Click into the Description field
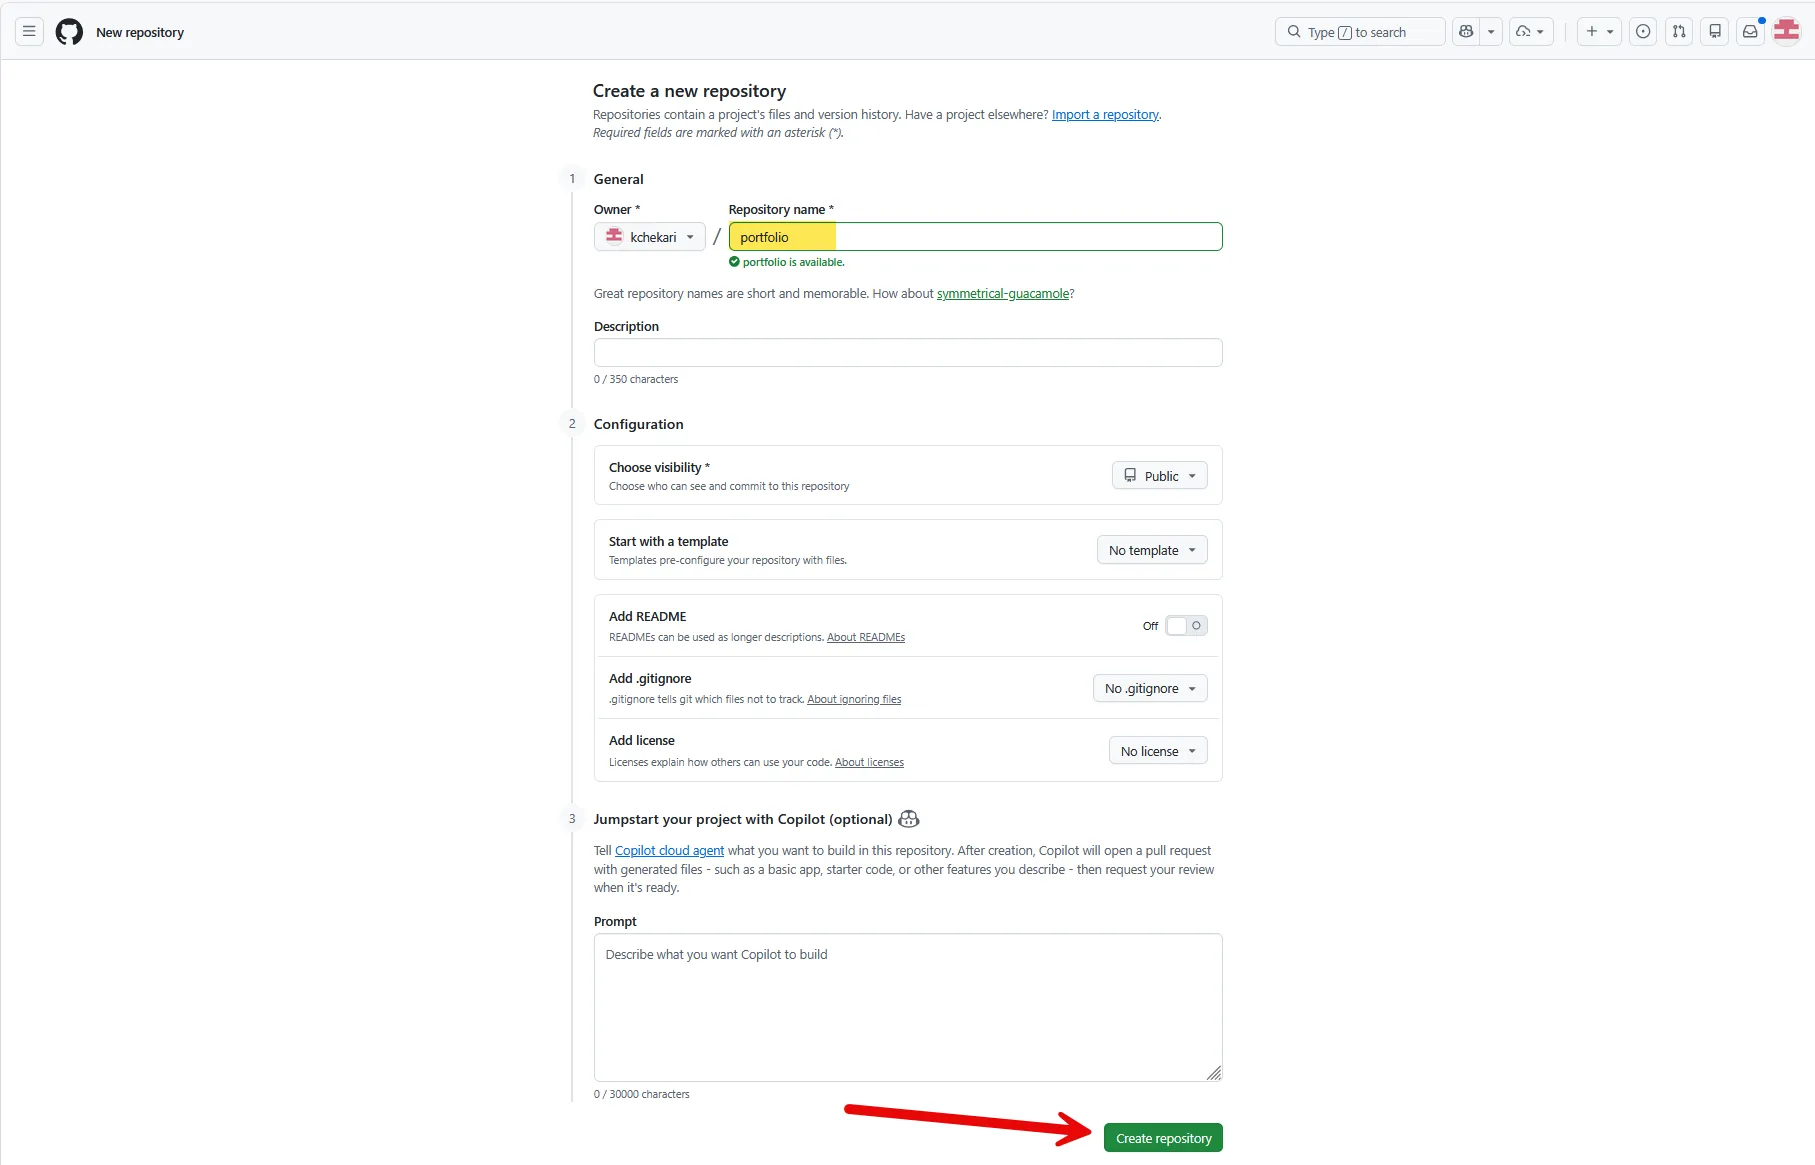This screenshot has width=1815, height=1165. pos(908,353)
